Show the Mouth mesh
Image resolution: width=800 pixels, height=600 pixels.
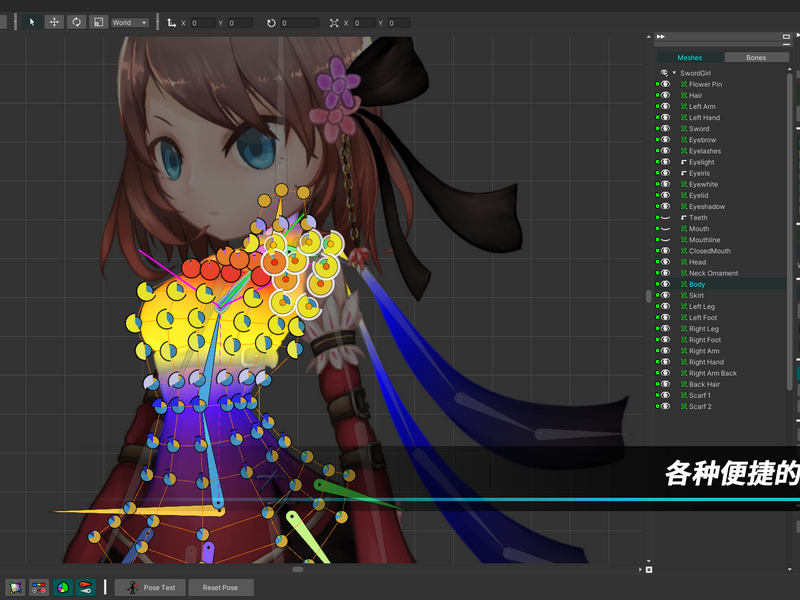tap(665, 229)
